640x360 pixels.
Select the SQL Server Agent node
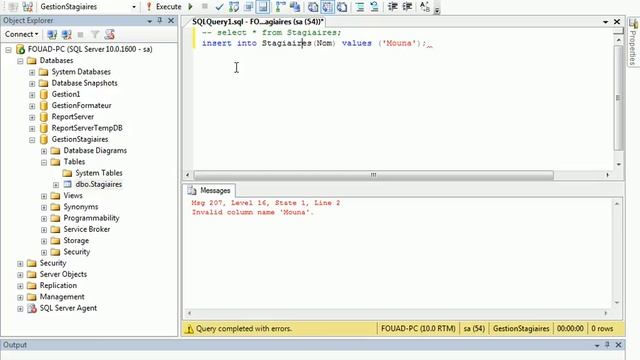pos(68,308)
